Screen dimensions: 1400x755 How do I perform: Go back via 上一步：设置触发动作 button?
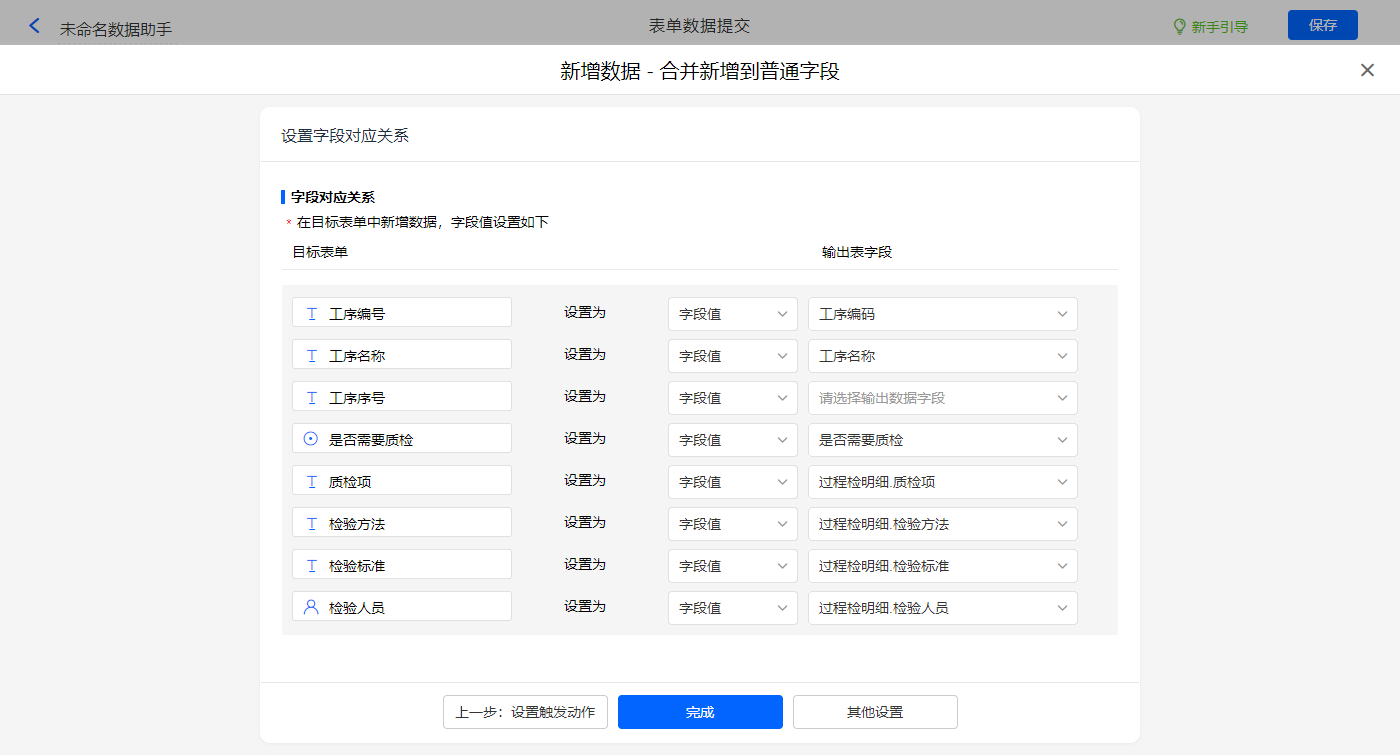tap(525, 712)
